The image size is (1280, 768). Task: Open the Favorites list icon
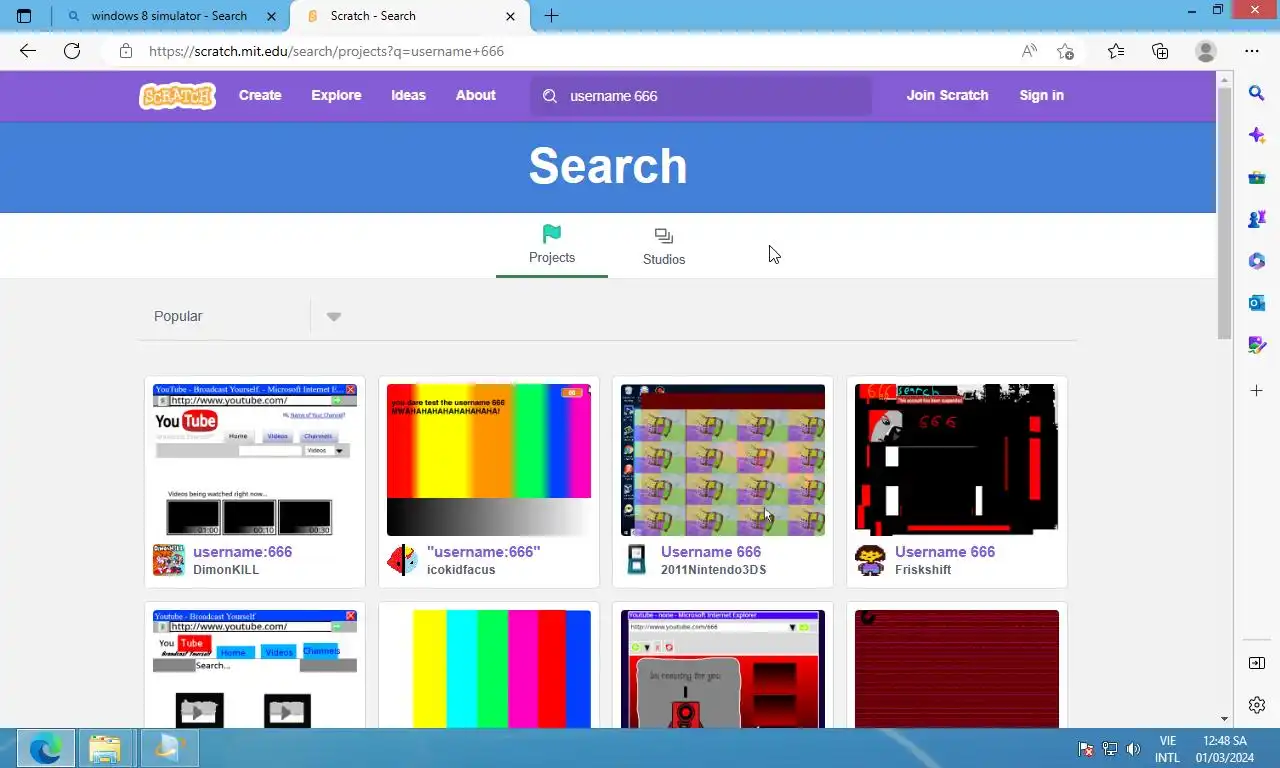point(1116,51)
